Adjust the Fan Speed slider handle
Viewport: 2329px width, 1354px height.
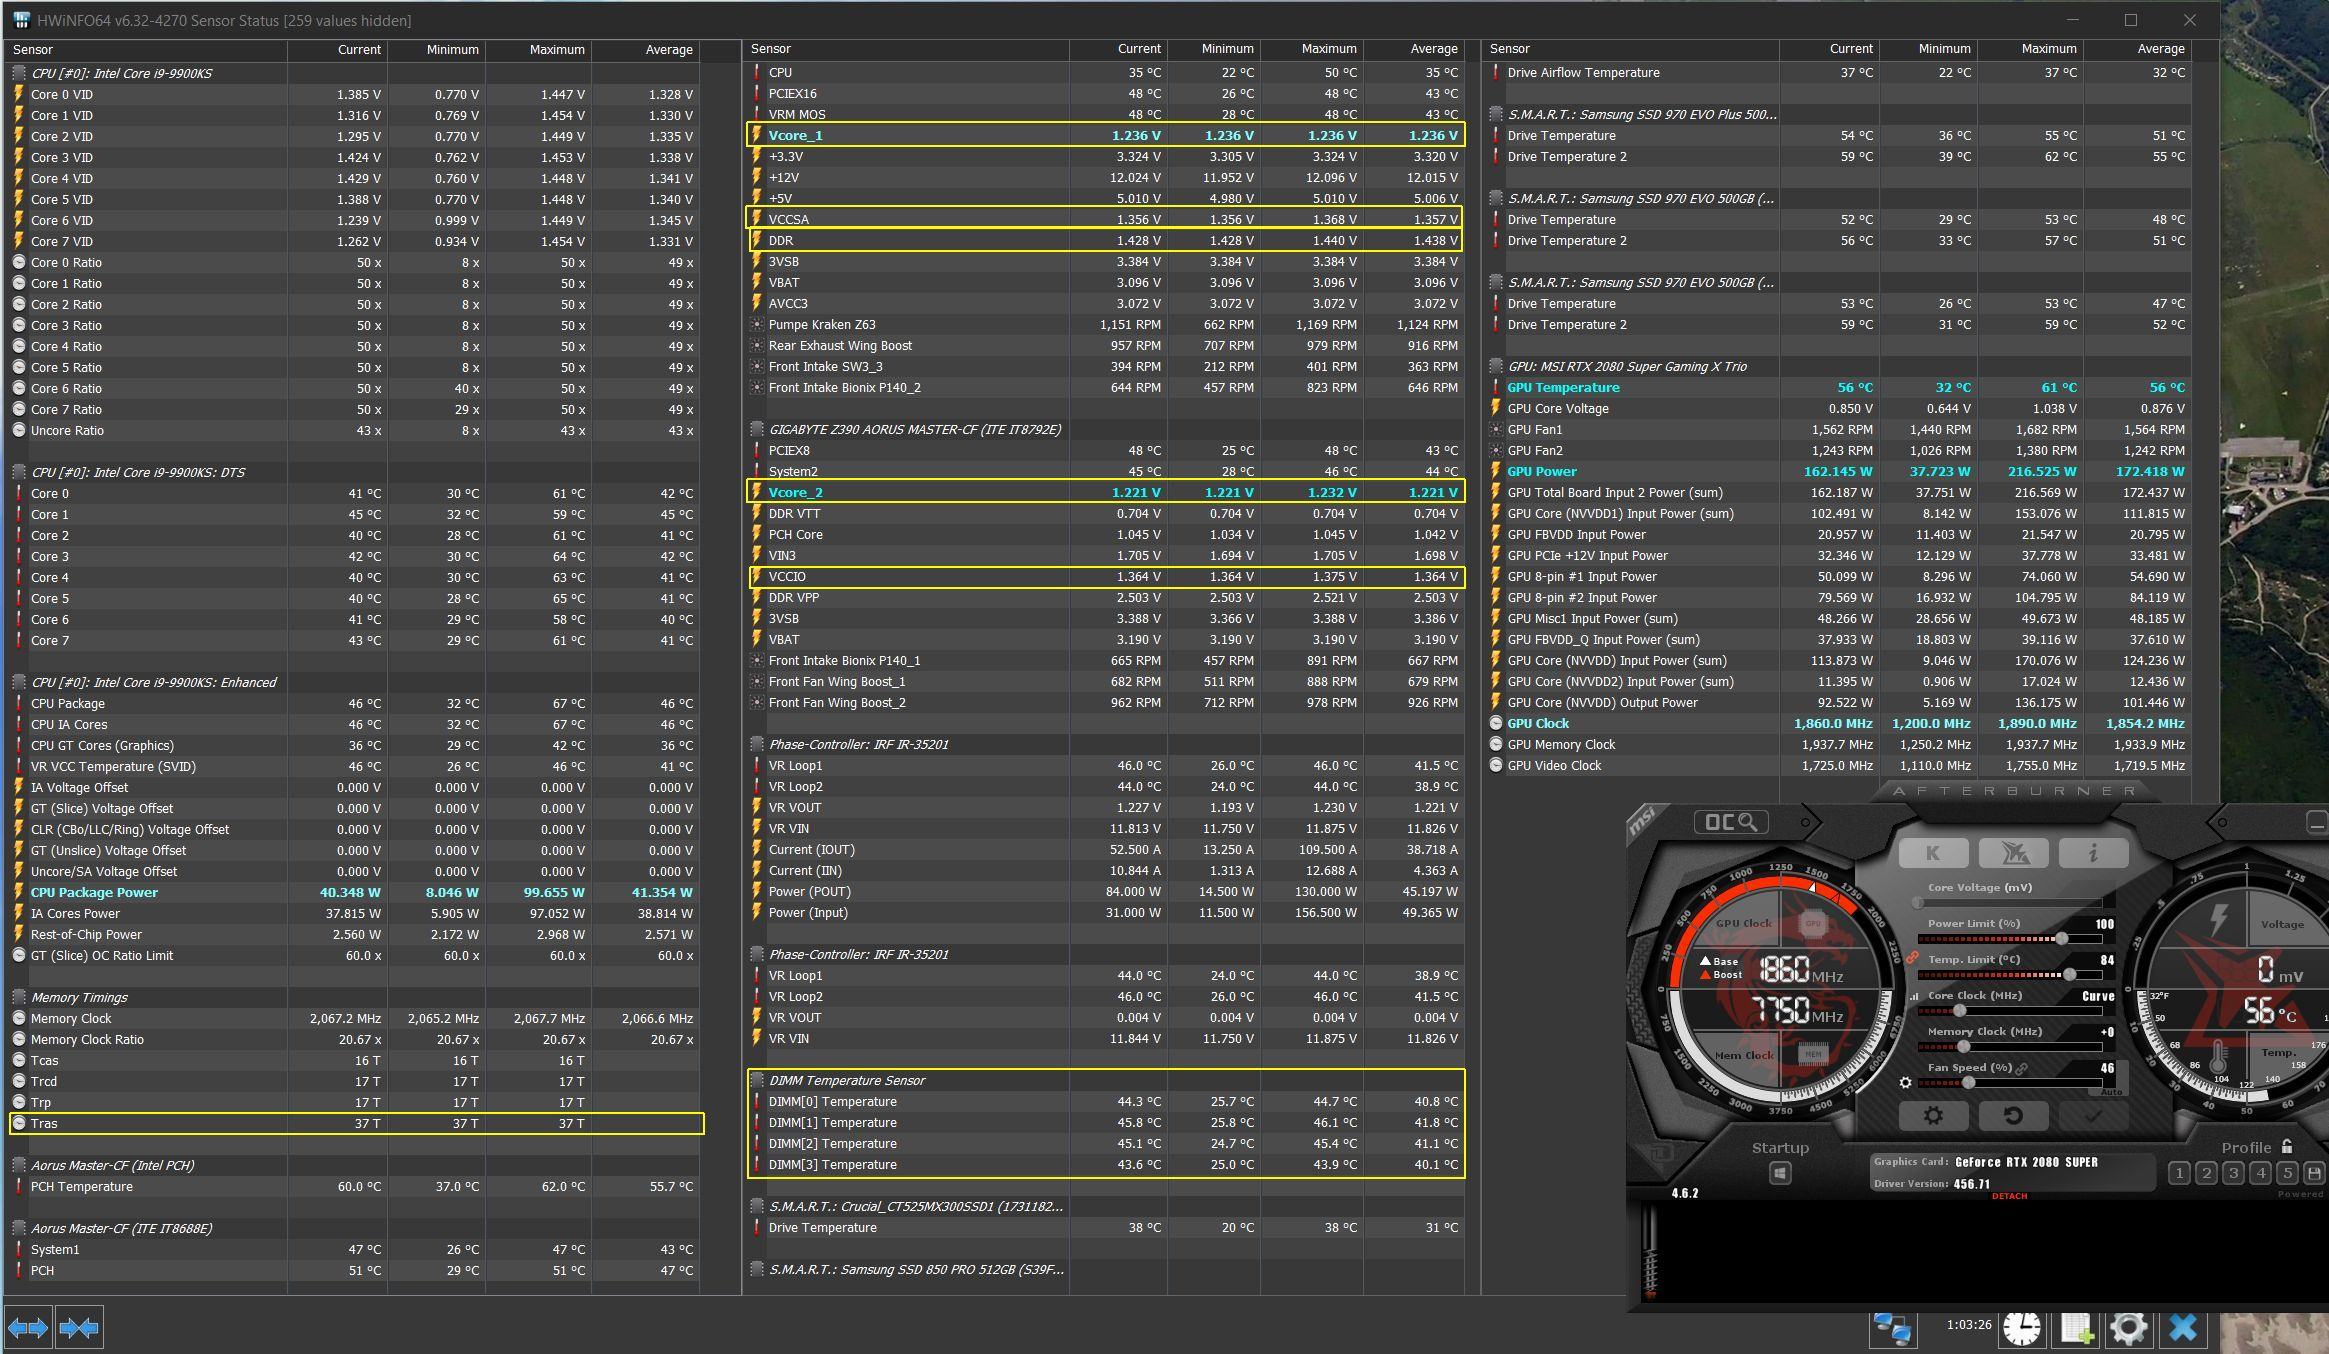[1968, 1083]
